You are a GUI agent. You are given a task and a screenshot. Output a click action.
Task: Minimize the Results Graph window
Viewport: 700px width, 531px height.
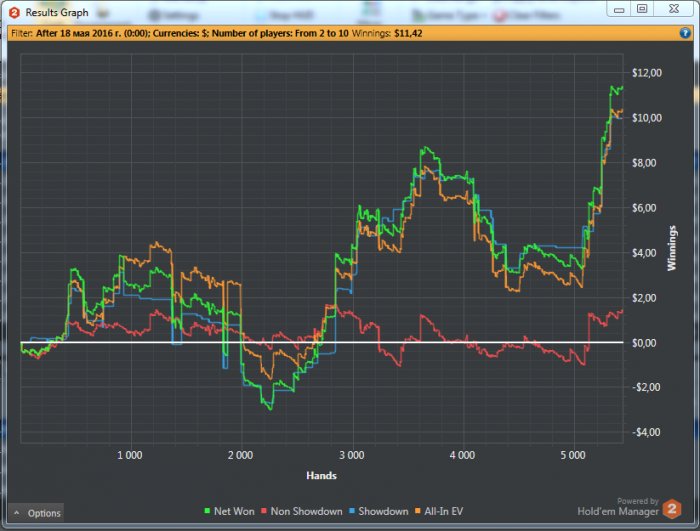618,9
